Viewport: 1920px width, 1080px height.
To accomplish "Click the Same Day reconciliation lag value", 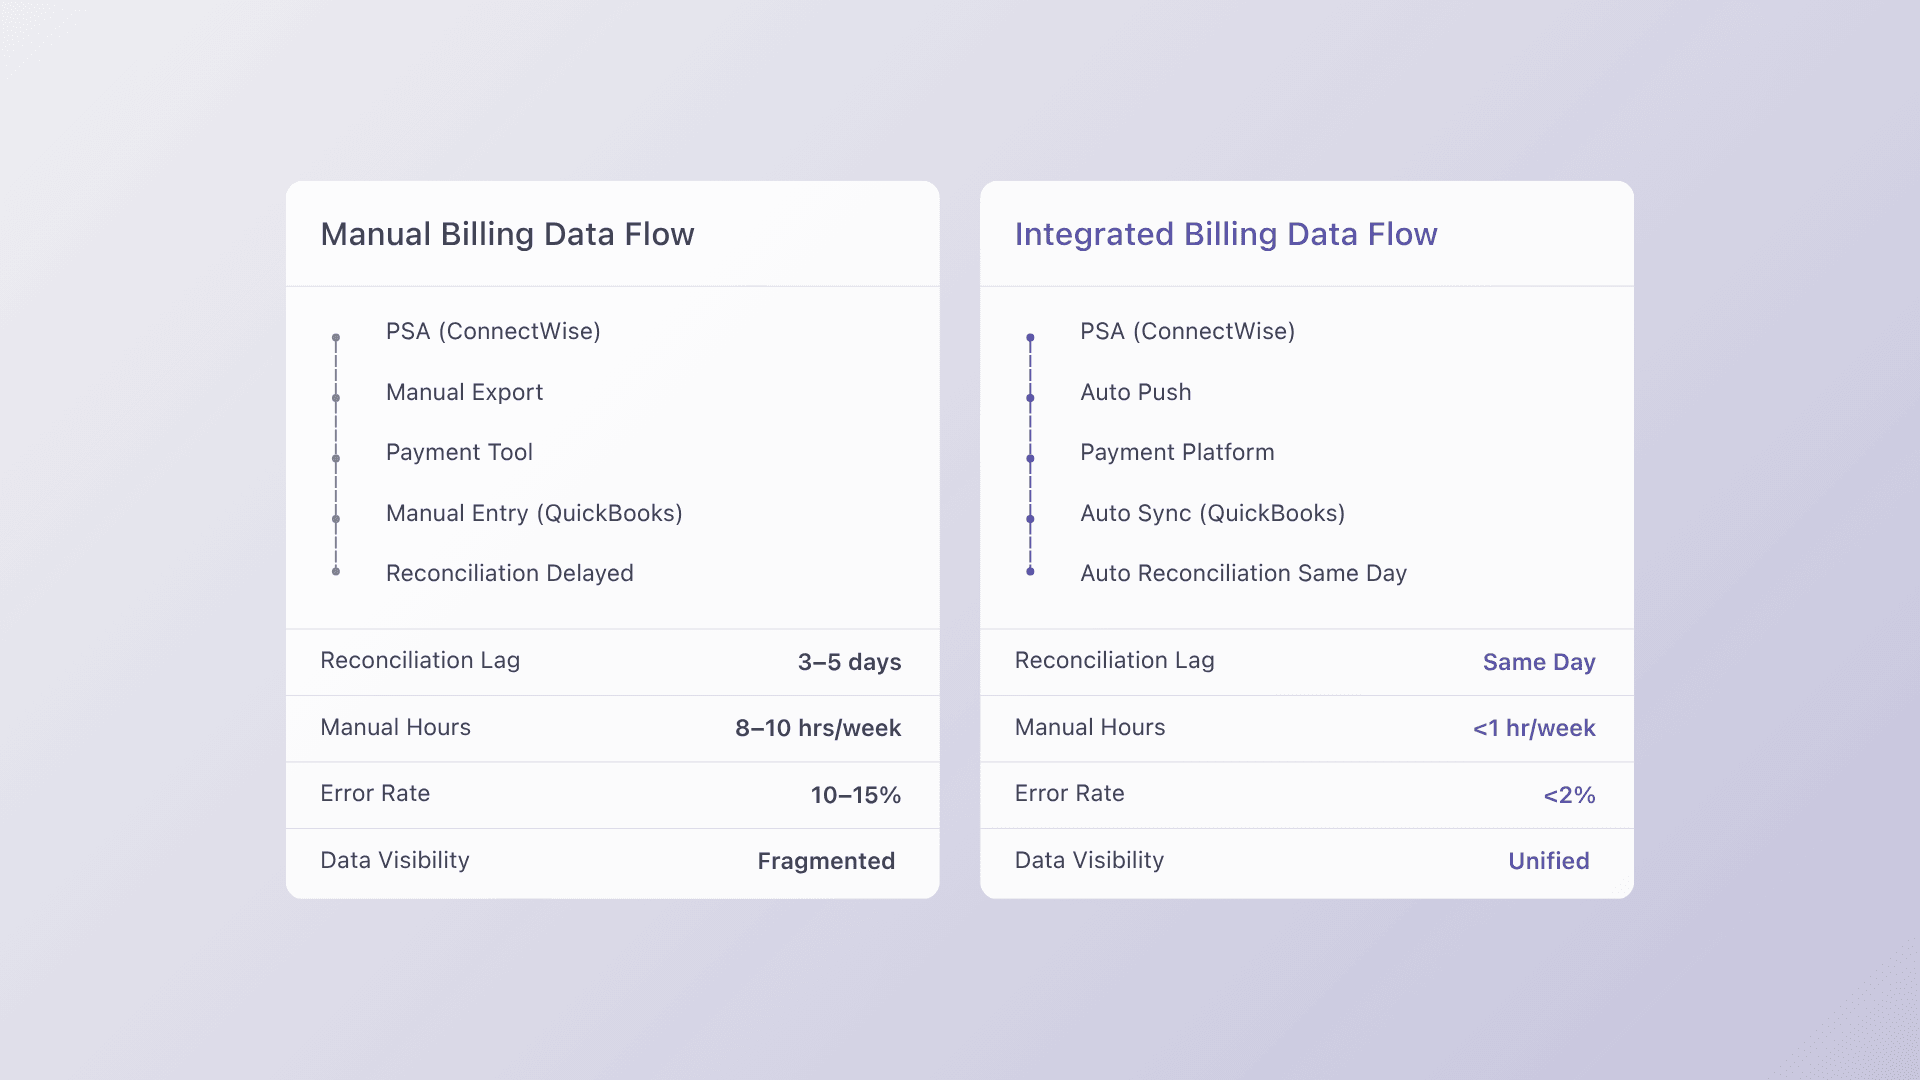I will [x=1538, y=662].
